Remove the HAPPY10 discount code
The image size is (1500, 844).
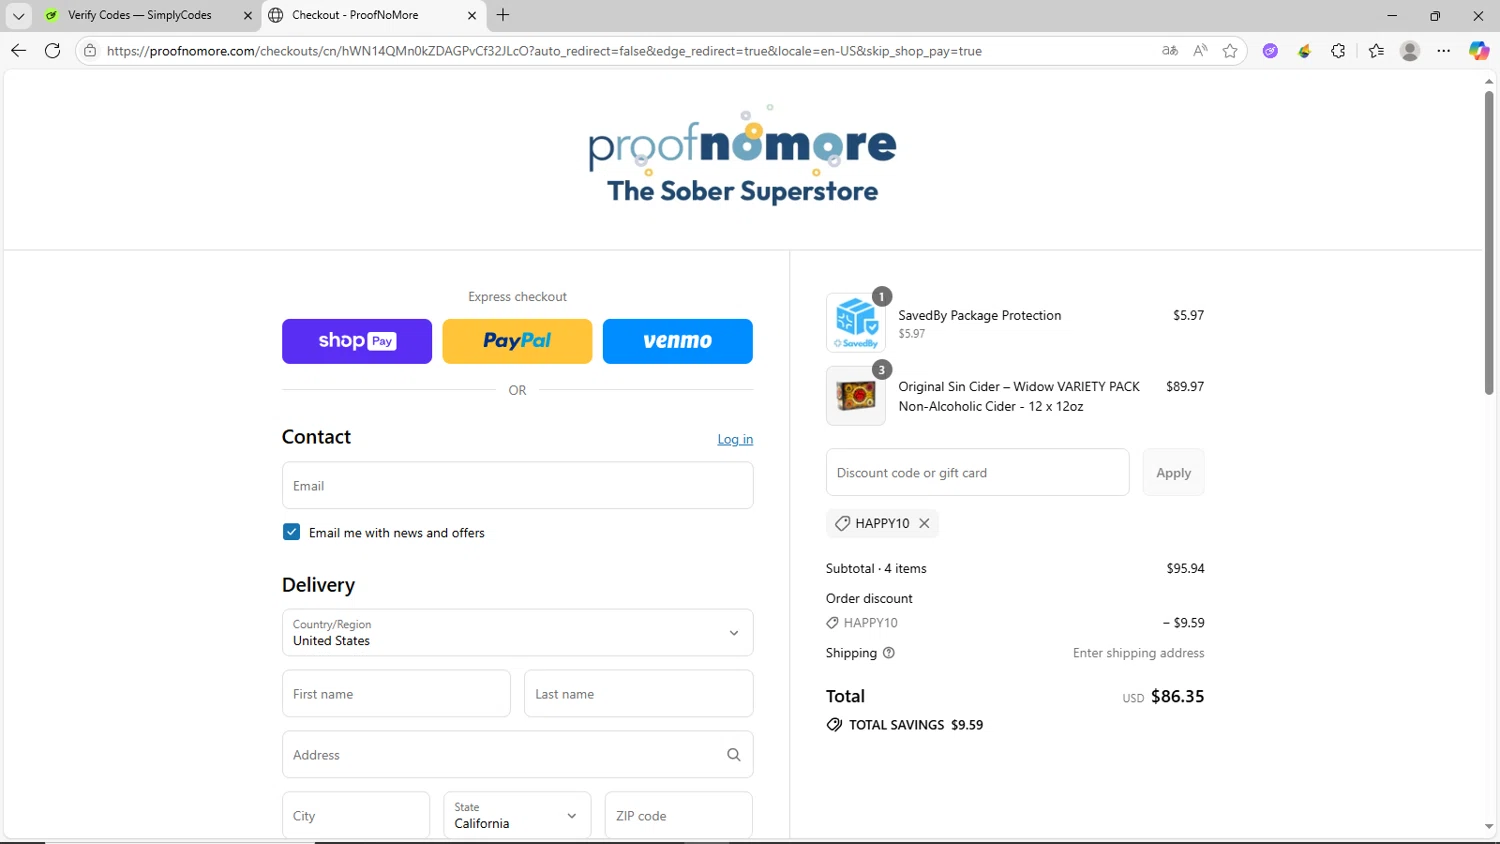924,523
